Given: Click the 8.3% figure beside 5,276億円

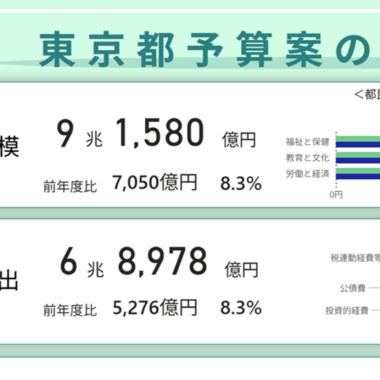Looking at the screenshot, I should click(241, 308).
